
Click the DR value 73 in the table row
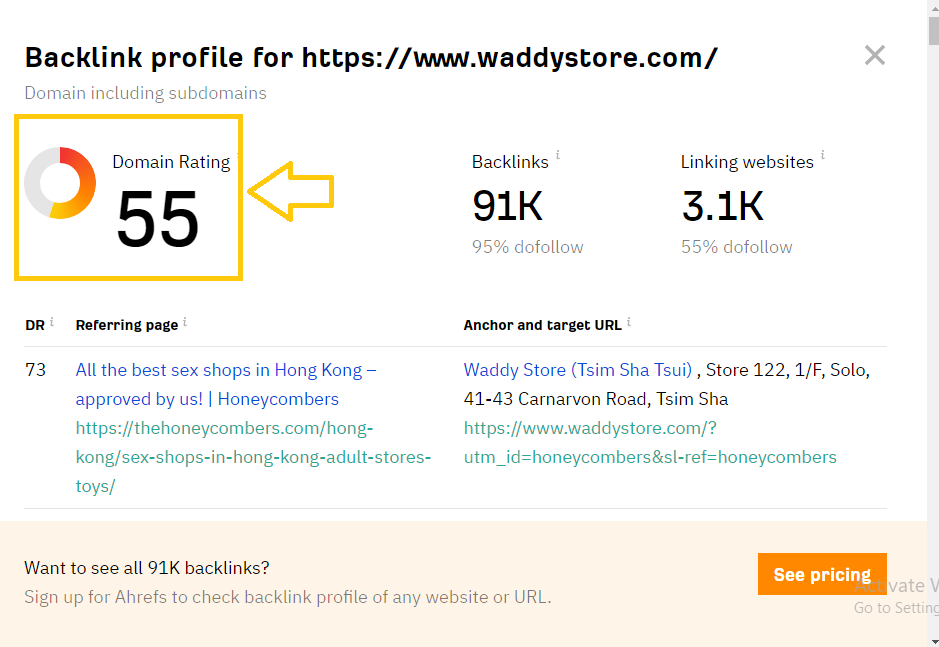tap(36, 370)
